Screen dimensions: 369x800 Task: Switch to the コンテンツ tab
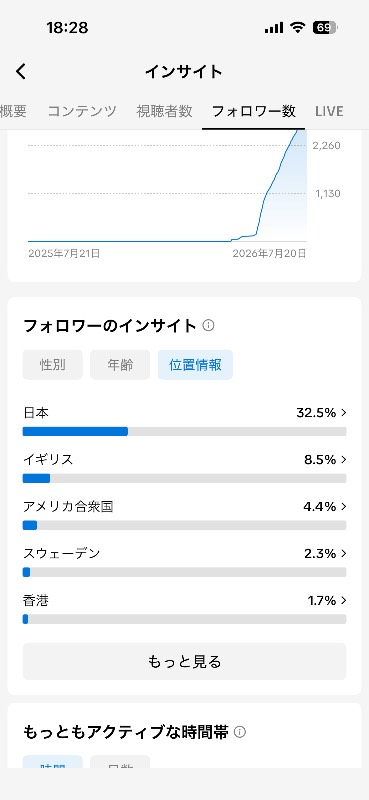tap(82, 111)
